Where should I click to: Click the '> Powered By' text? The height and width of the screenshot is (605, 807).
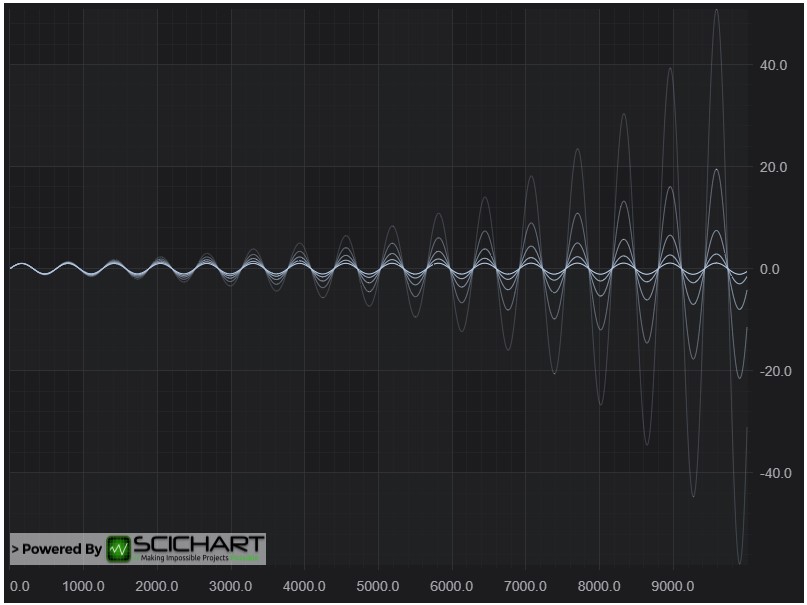[57, 549]
